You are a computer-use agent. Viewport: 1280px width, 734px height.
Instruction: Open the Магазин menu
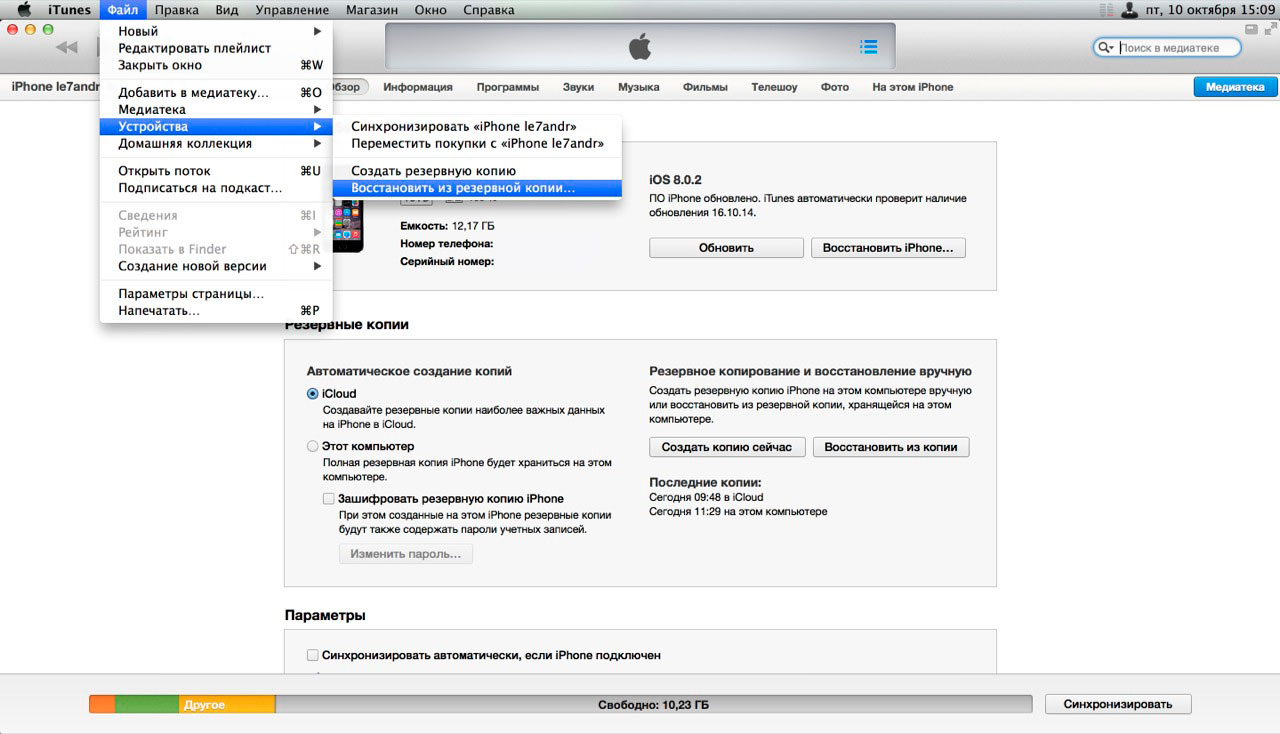tap(372, 10)
